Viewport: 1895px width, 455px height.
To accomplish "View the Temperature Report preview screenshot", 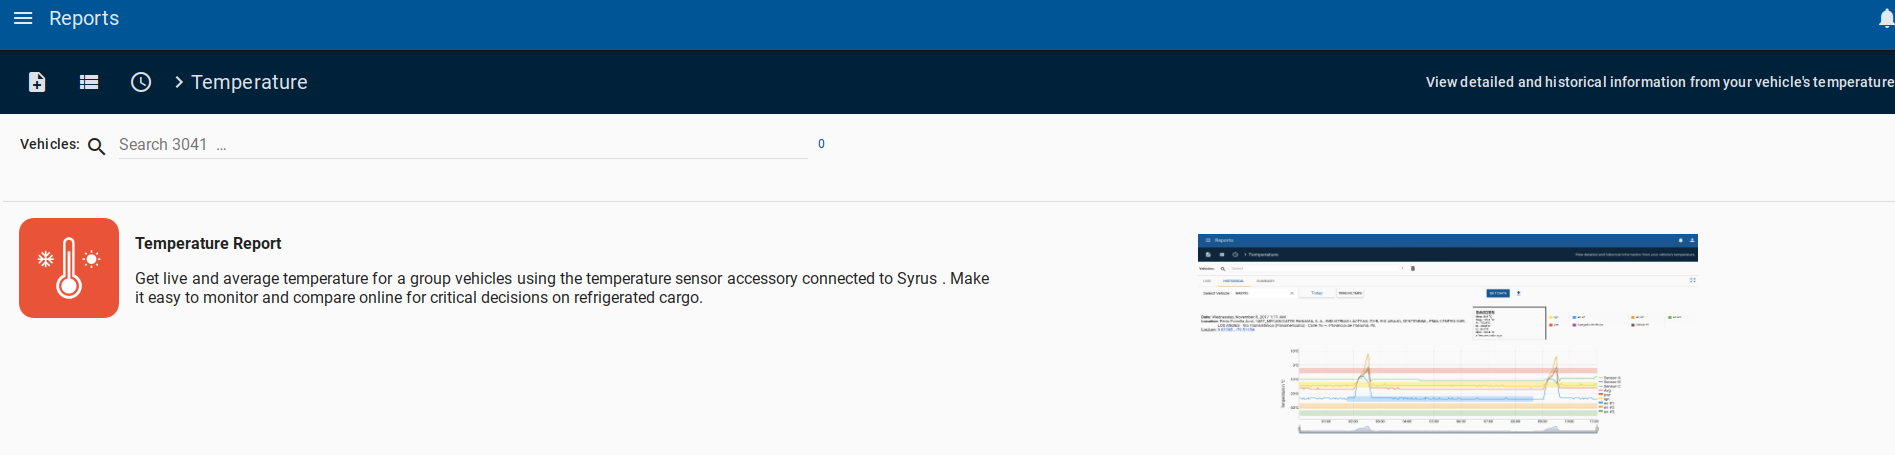I will point(1447,335).
